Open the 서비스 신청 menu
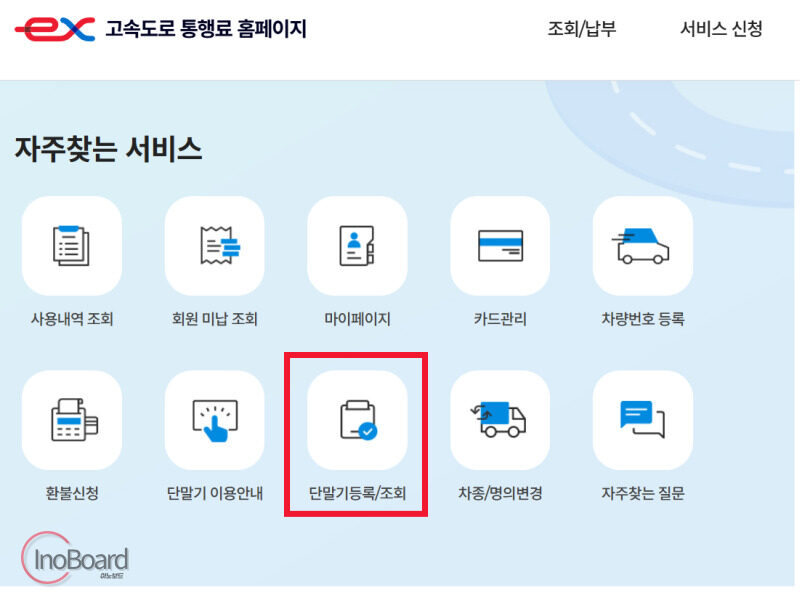The image size is (800, 600). click(721, 29)
